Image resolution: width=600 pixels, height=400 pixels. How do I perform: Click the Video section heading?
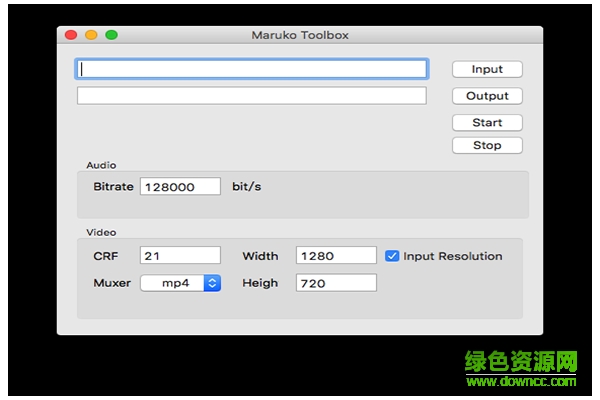pyautogui.click(x=101, y=232)
